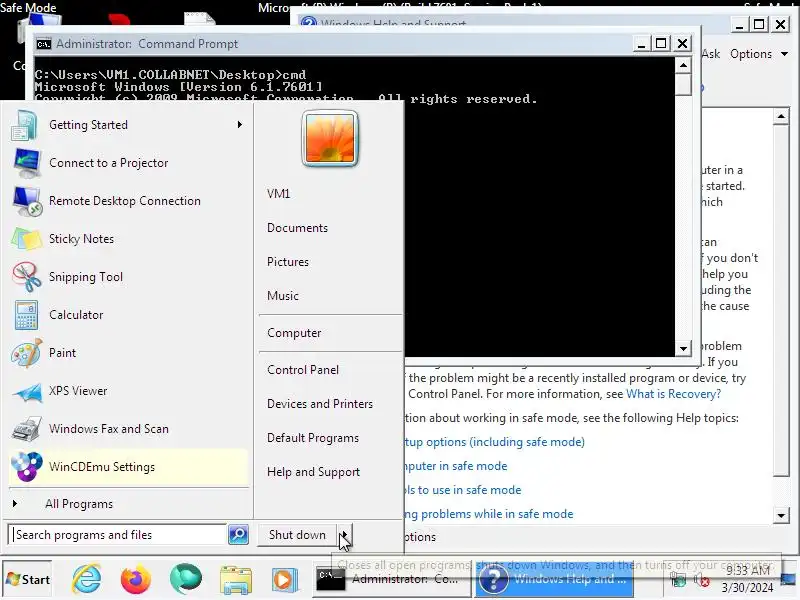Open Music from Start menu

click(283, 296)
